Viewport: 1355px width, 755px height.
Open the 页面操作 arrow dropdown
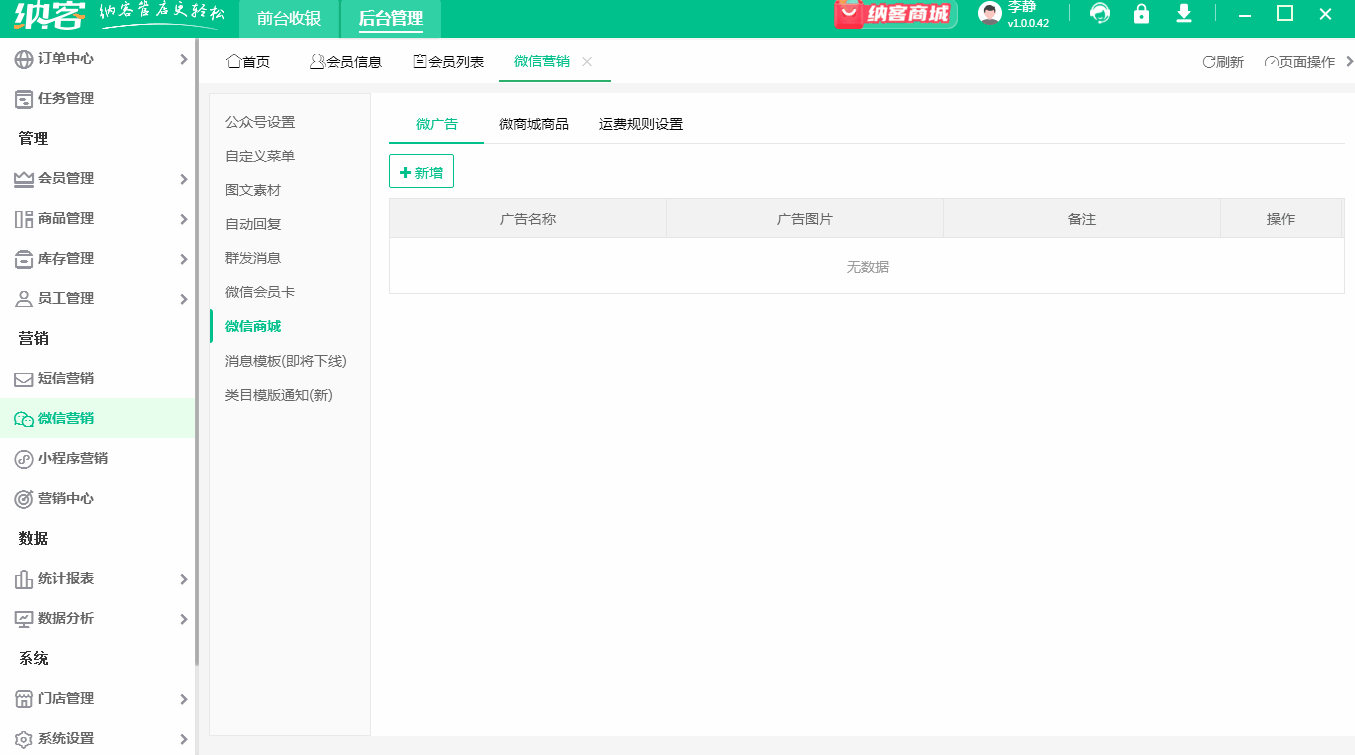click(1348, 61)
